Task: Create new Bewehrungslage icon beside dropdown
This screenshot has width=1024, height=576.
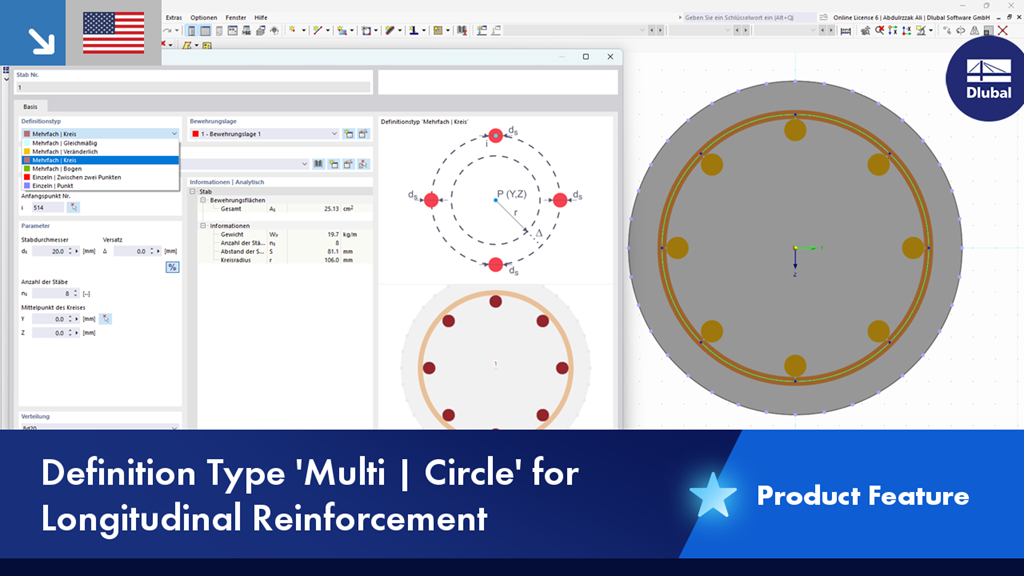Action: tap(349, 134)
